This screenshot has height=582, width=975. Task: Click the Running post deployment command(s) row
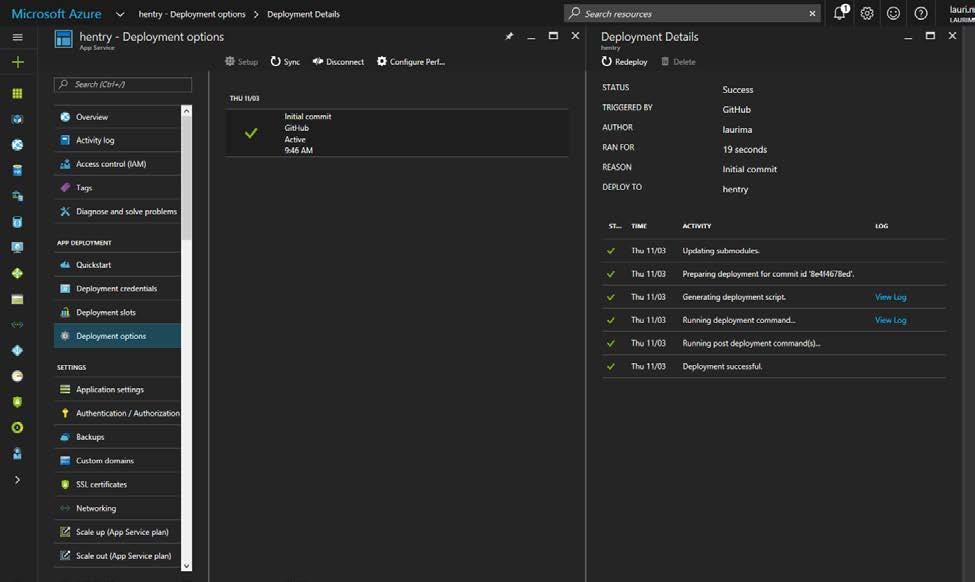774,343
